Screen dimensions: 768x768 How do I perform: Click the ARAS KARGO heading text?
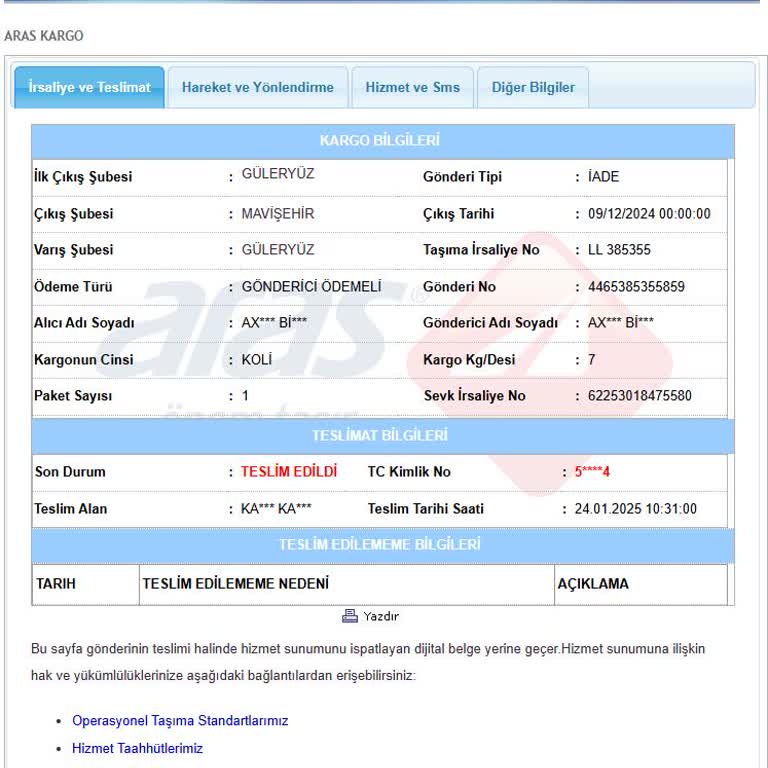click(44, 36)
